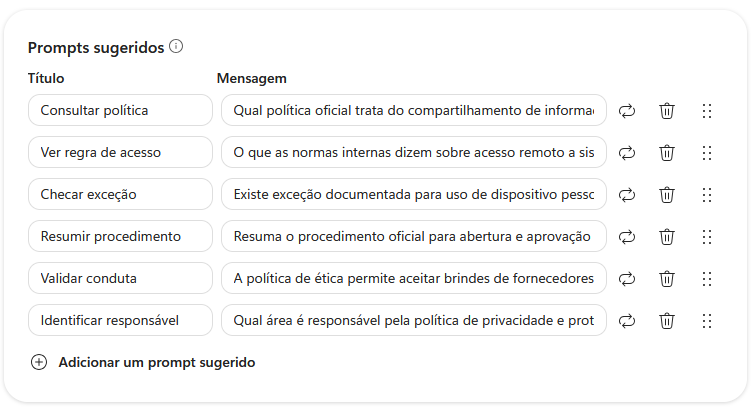Focus the Validar conduta title field
The image size is (756, 409).
click(120, 278)
